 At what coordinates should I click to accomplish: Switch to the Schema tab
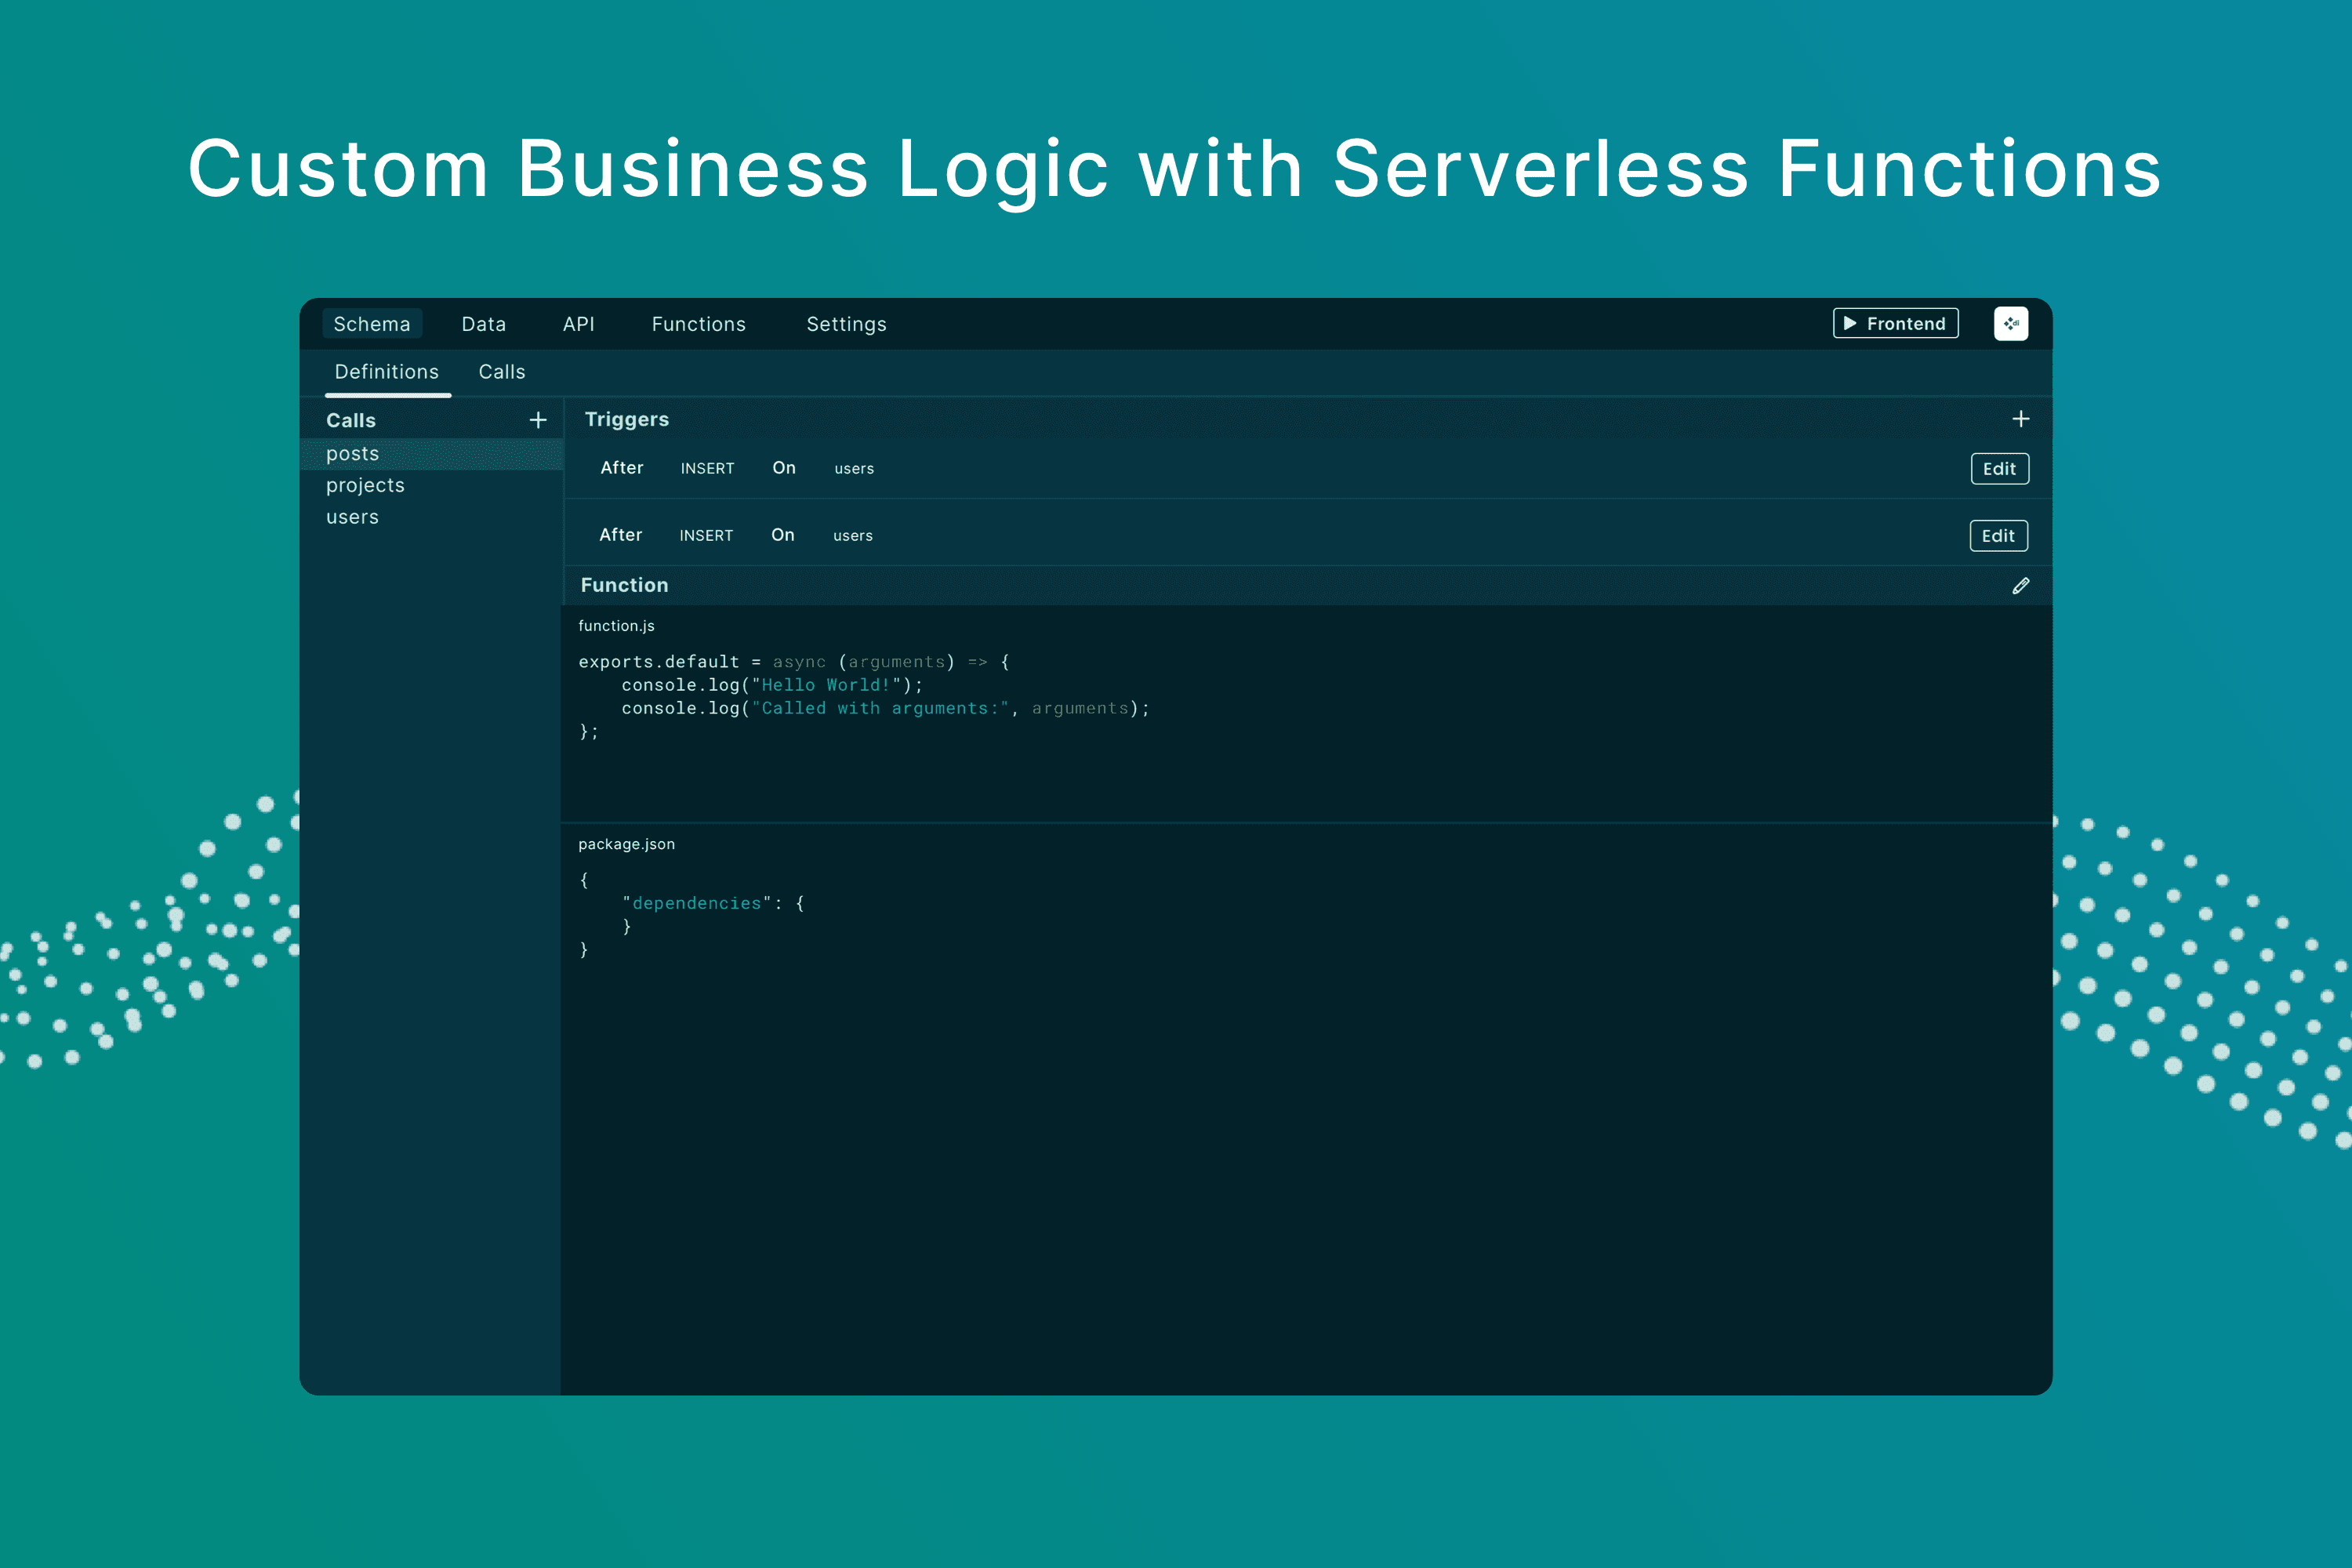pyautogui.click(x=372, y=324)
